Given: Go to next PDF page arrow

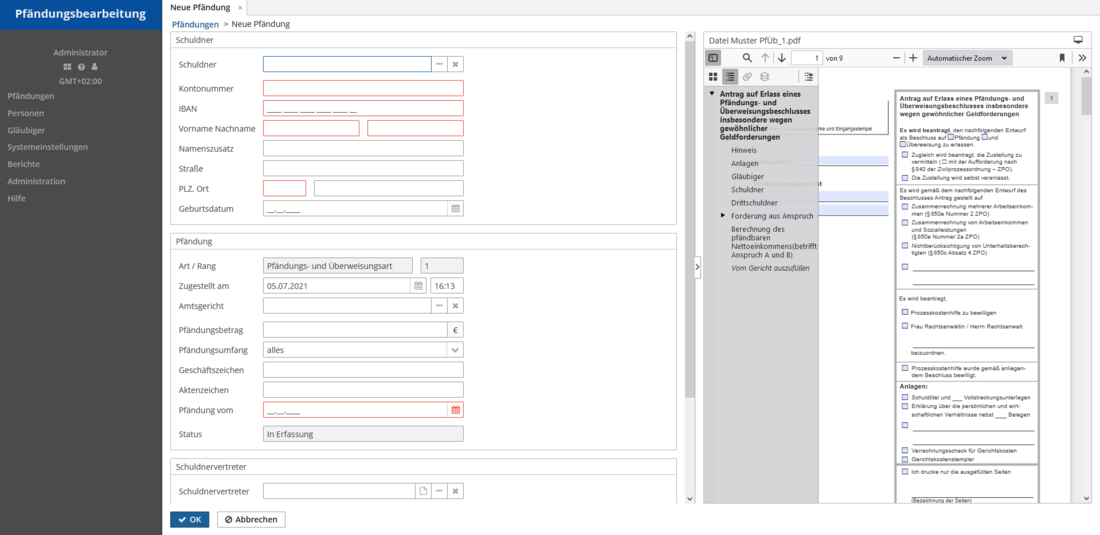Looking at the screenshot, I should [x=782, y=58].
